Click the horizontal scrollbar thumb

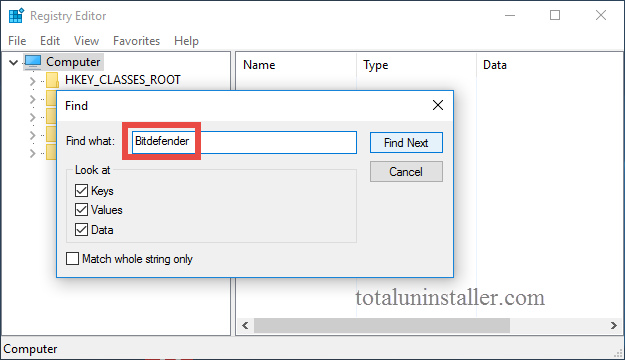point(382,326)
